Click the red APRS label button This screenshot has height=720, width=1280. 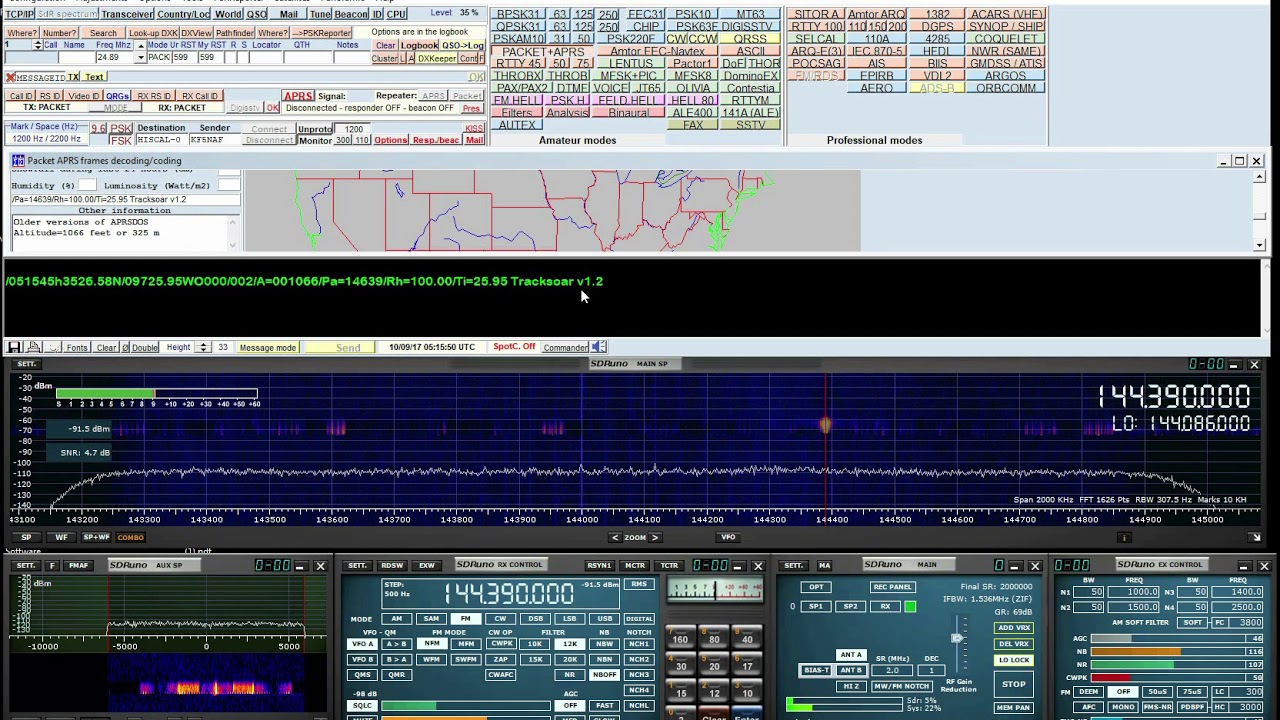click(x=298, y=96)
